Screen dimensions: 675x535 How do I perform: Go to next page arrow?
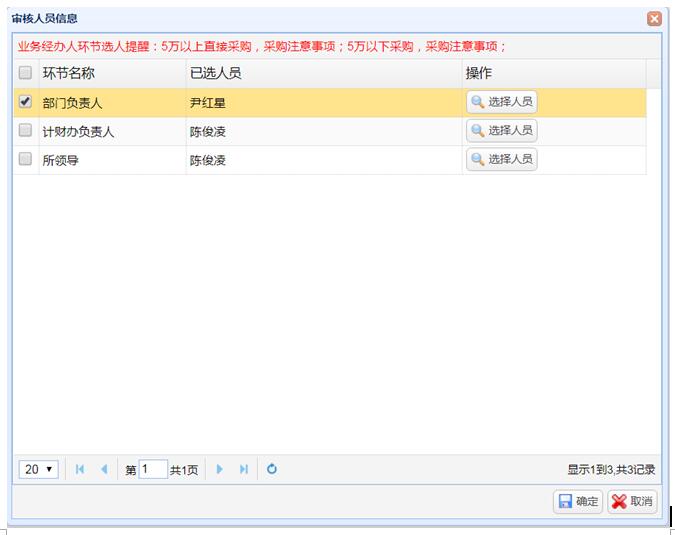(220, 469)
